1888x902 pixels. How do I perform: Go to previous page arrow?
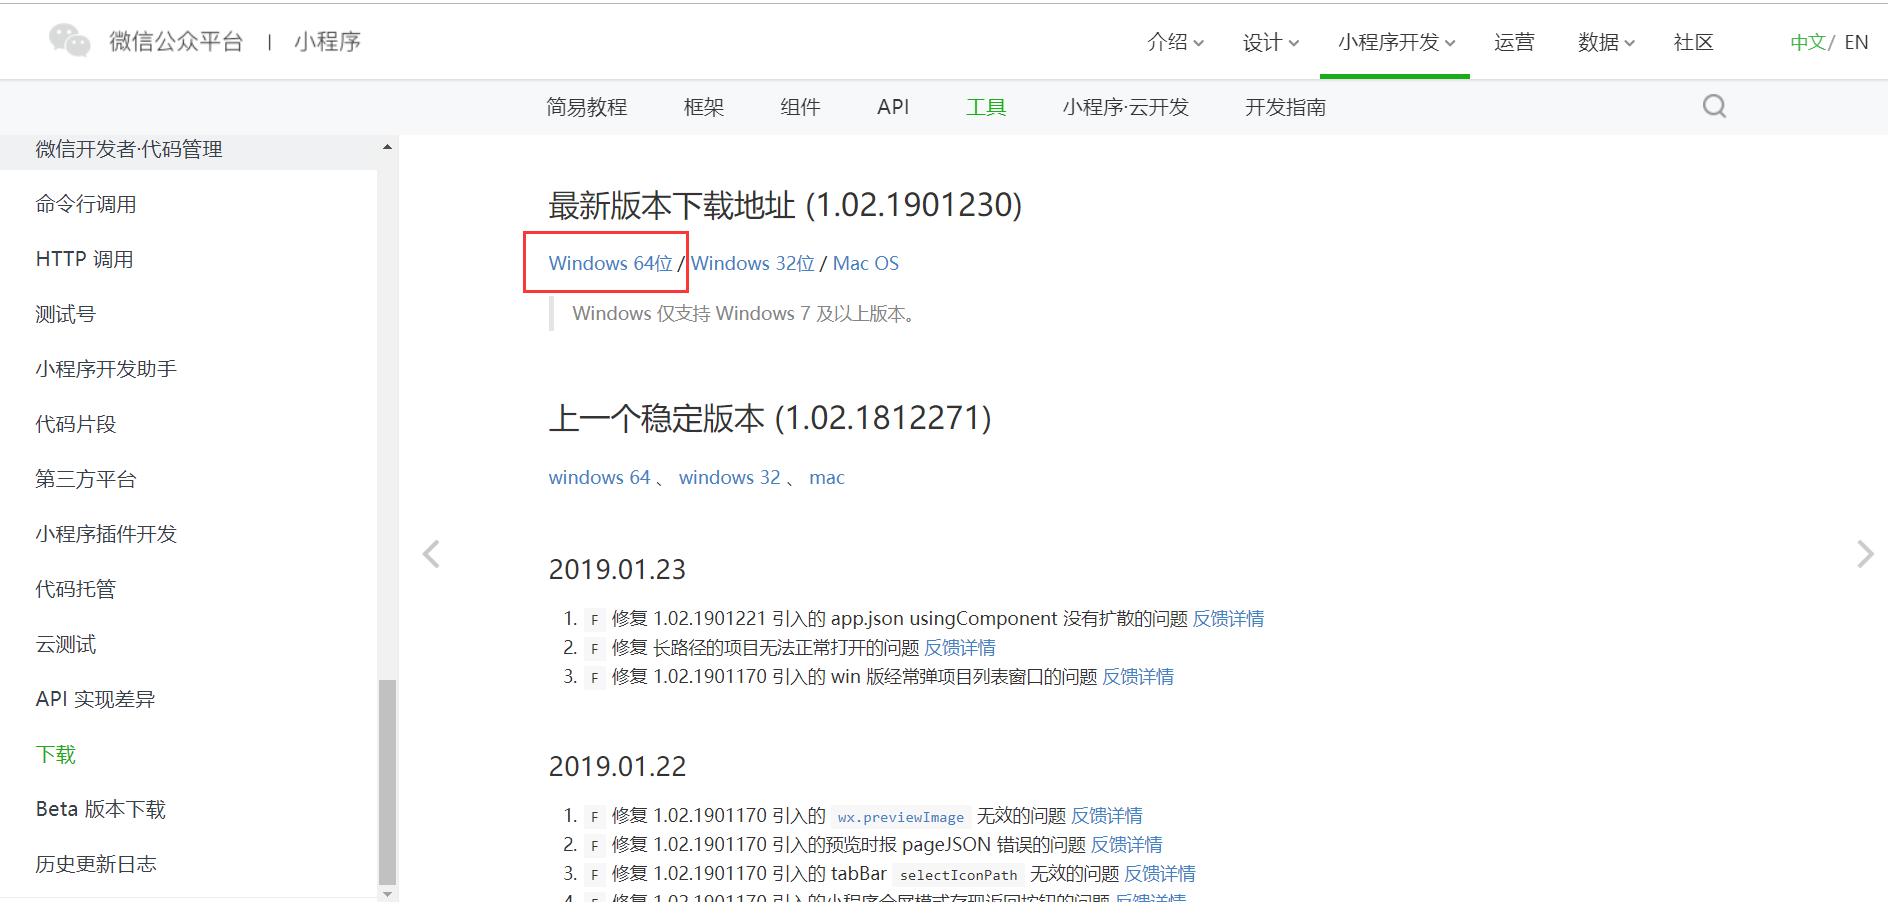431,554
